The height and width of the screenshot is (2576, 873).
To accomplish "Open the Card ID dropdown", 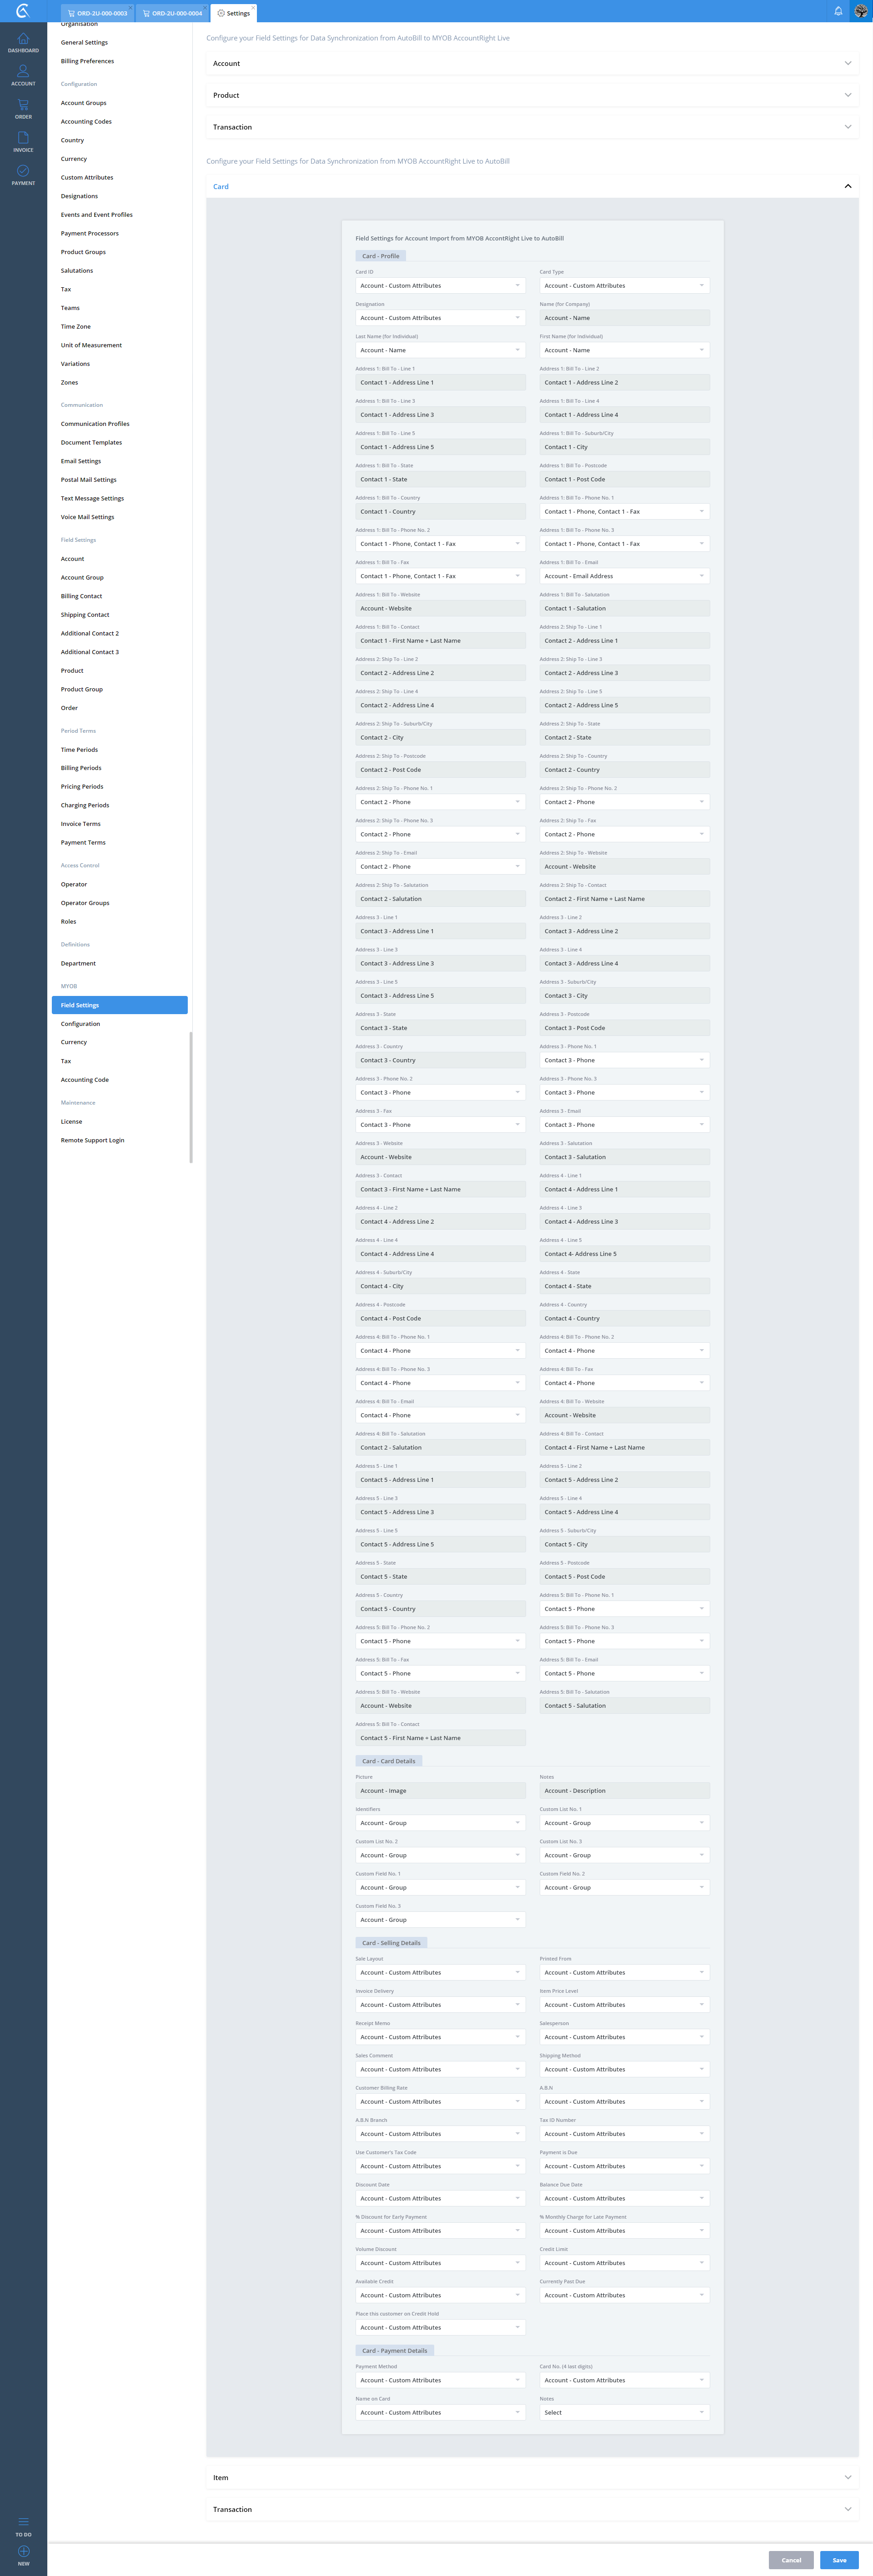I will [440, 286].
